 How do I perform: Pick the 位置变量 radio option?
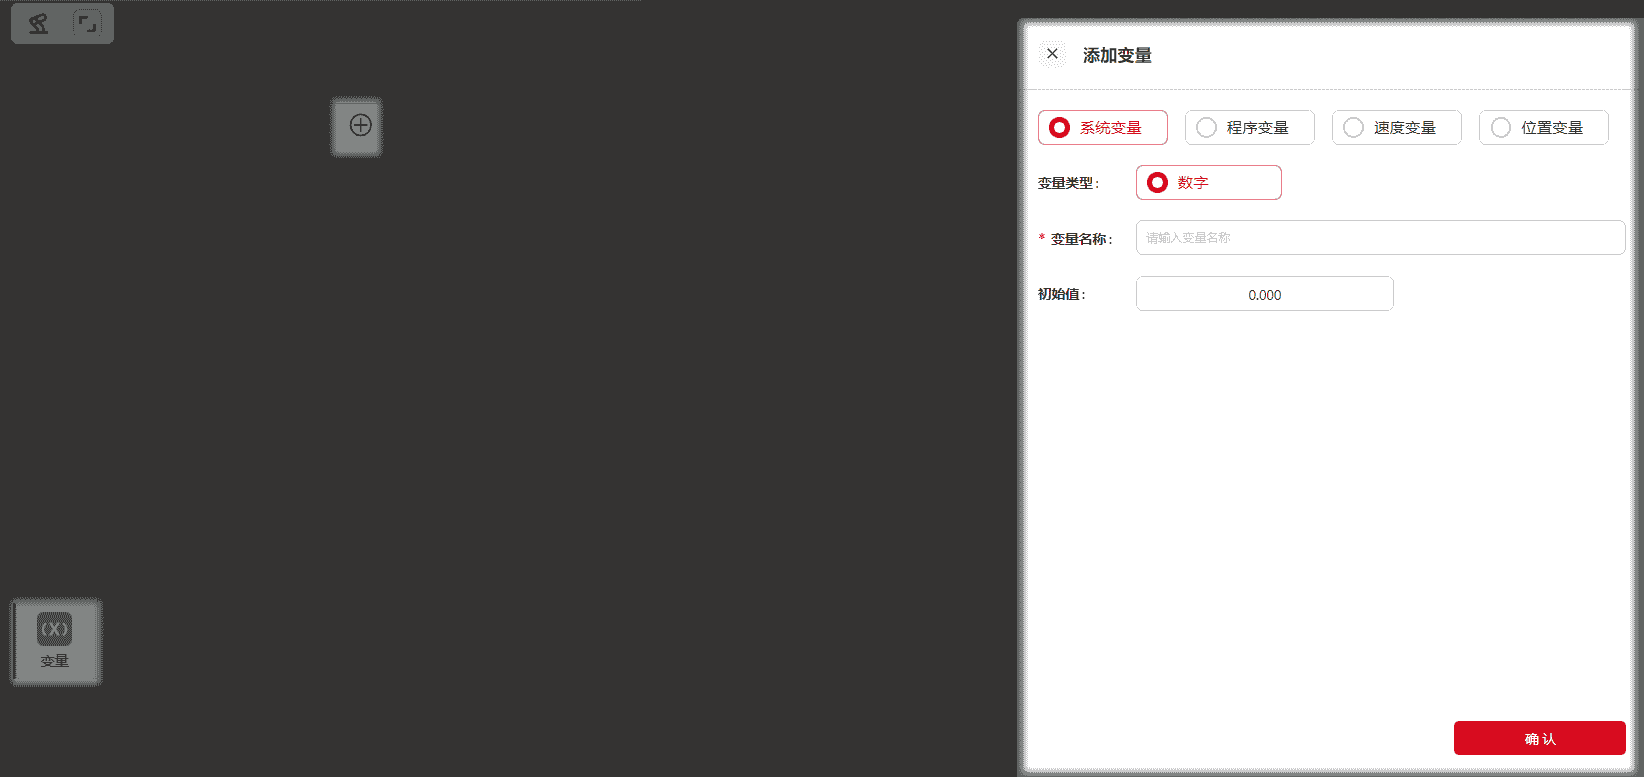[1543, 128]
